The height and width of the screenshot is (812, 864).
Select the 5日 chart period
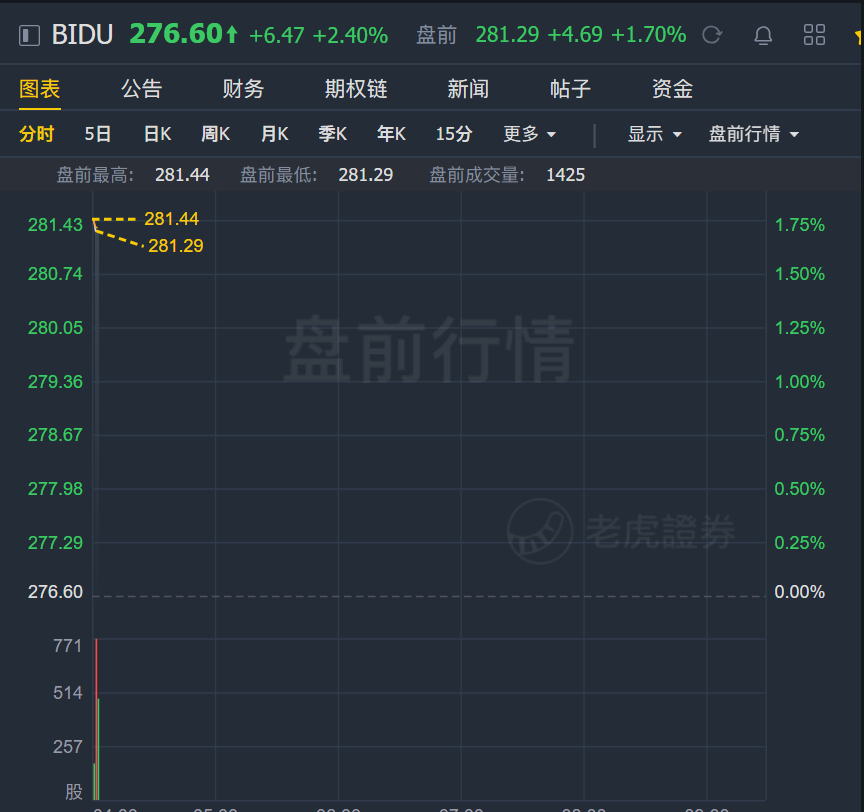[98, 134]
